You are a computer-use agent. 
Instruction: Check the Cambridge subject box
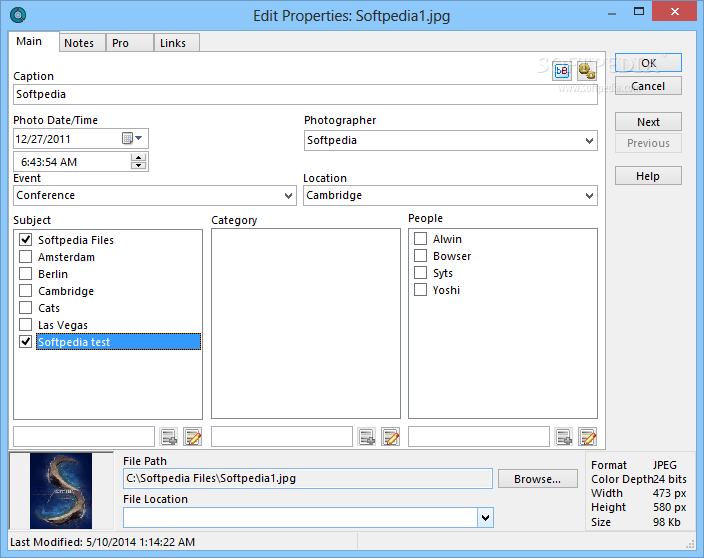click(x=26, y=291)
